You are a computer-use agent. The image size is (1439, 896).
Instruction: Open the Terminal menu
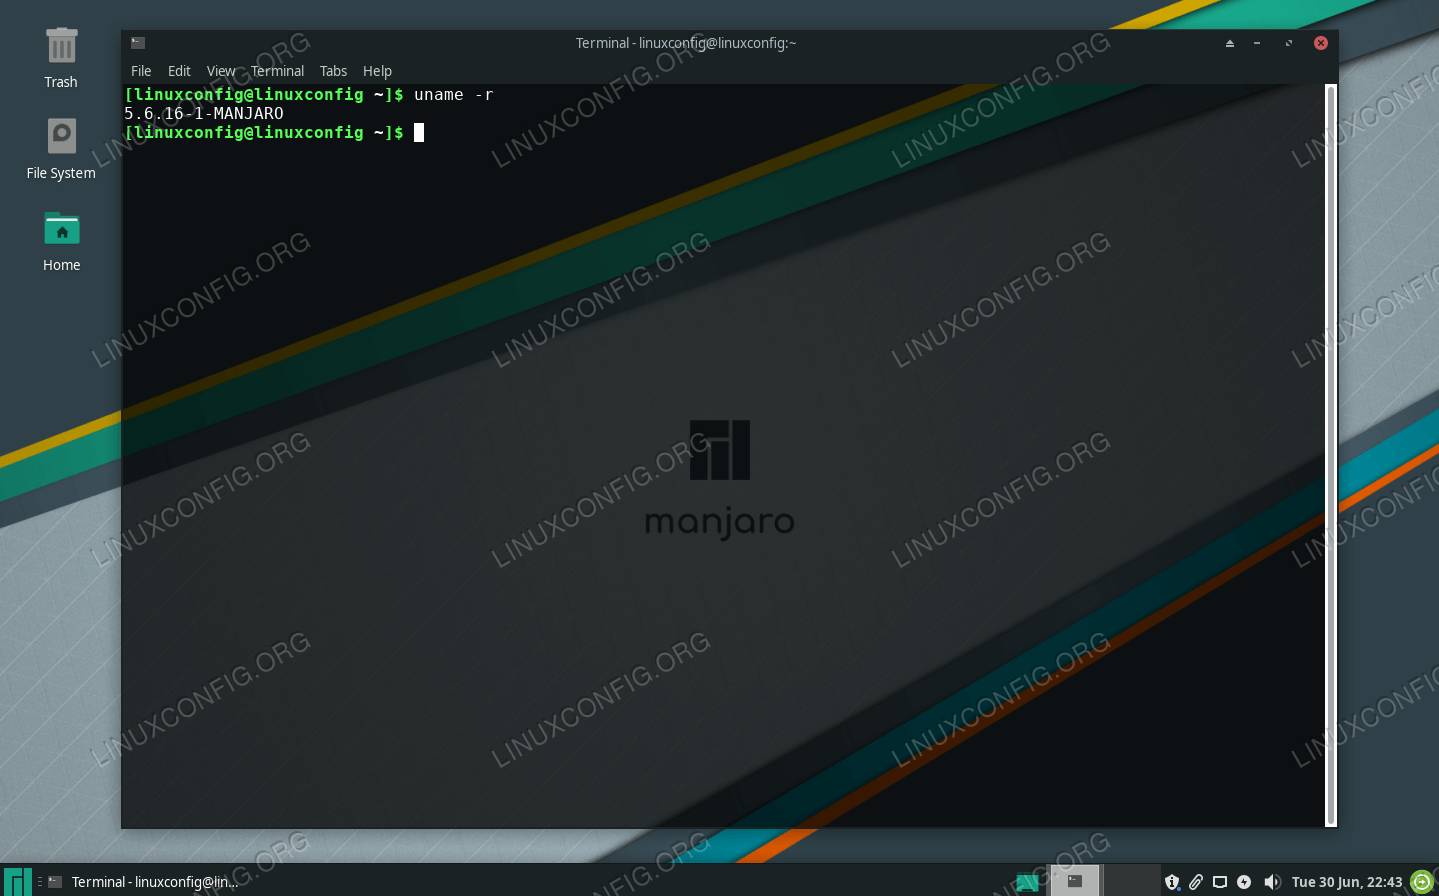pyautogui.click(x=277, y=71)
